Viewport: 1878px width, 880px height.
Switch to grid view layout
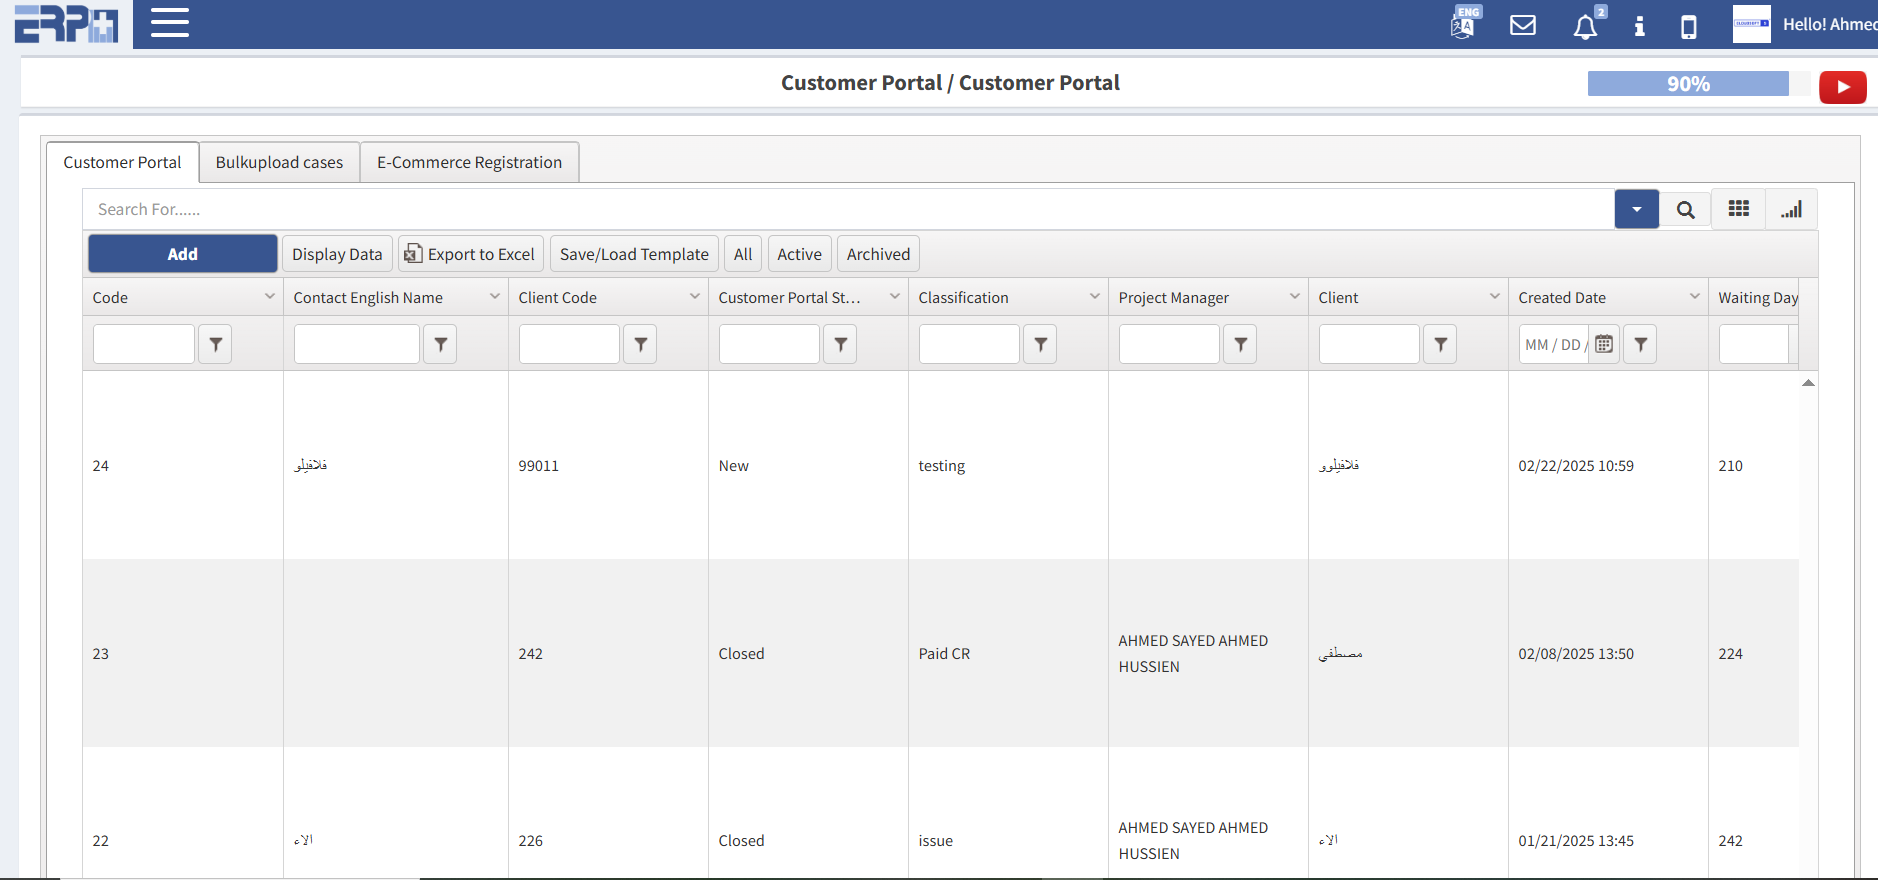[1738, 209]
